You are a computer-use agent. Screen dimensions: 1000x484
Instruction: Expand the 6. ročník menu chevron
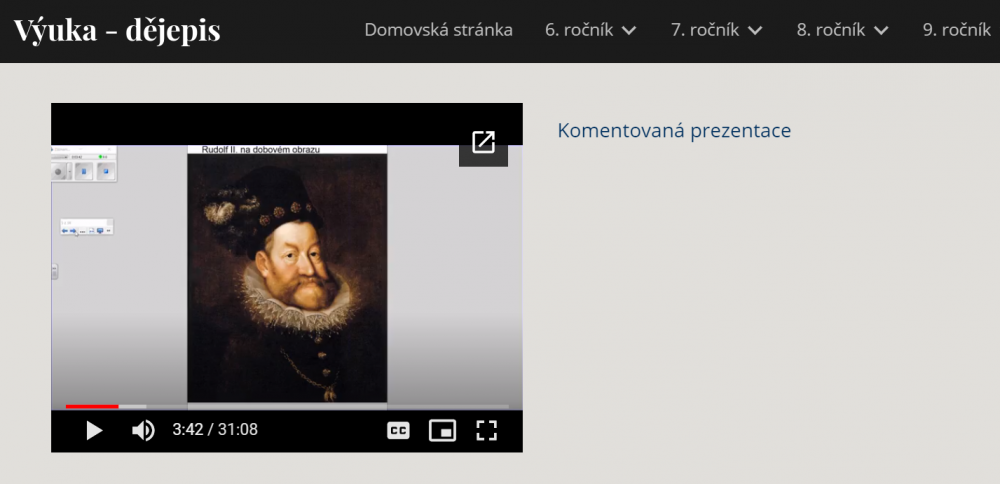pyautogui.click(x=629, y=30)
